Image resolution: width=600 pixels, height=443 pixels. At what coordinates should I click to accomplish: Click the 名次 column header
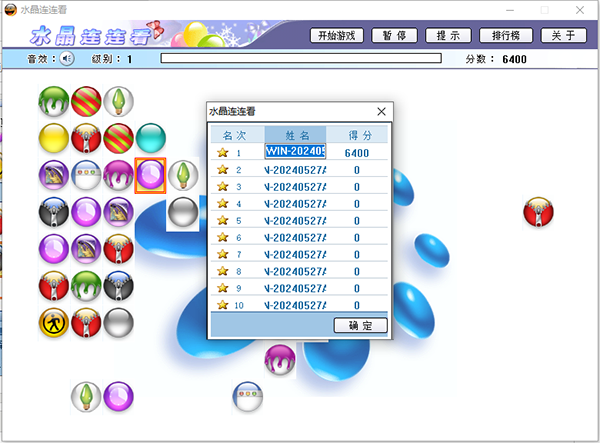[x=237, y=135]
